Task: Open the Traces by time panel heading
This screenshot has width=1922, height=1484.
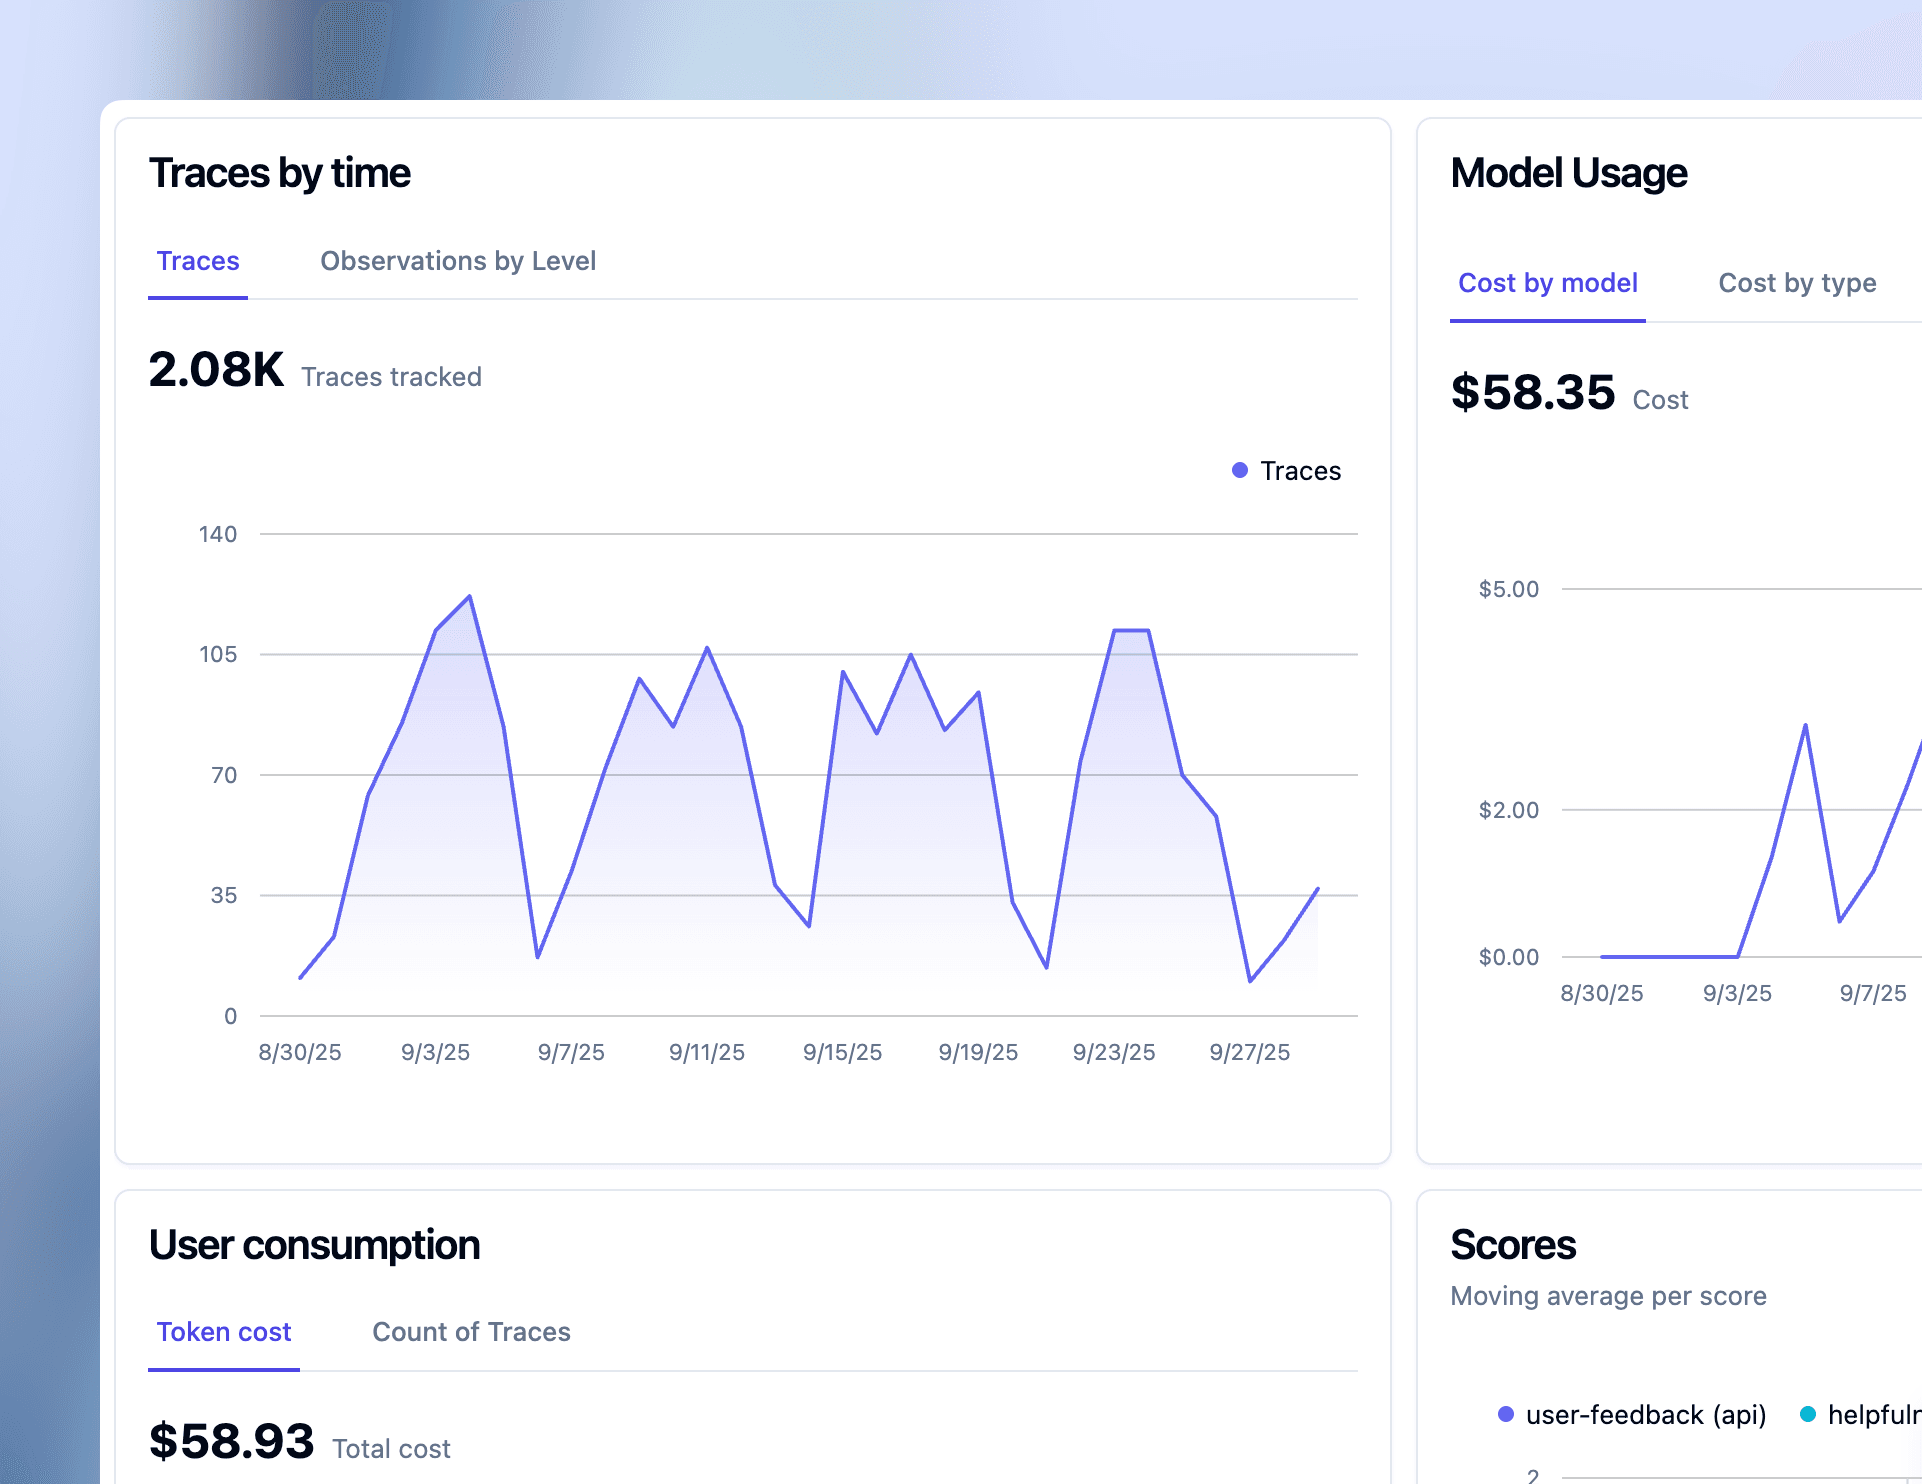Action: 280,172
